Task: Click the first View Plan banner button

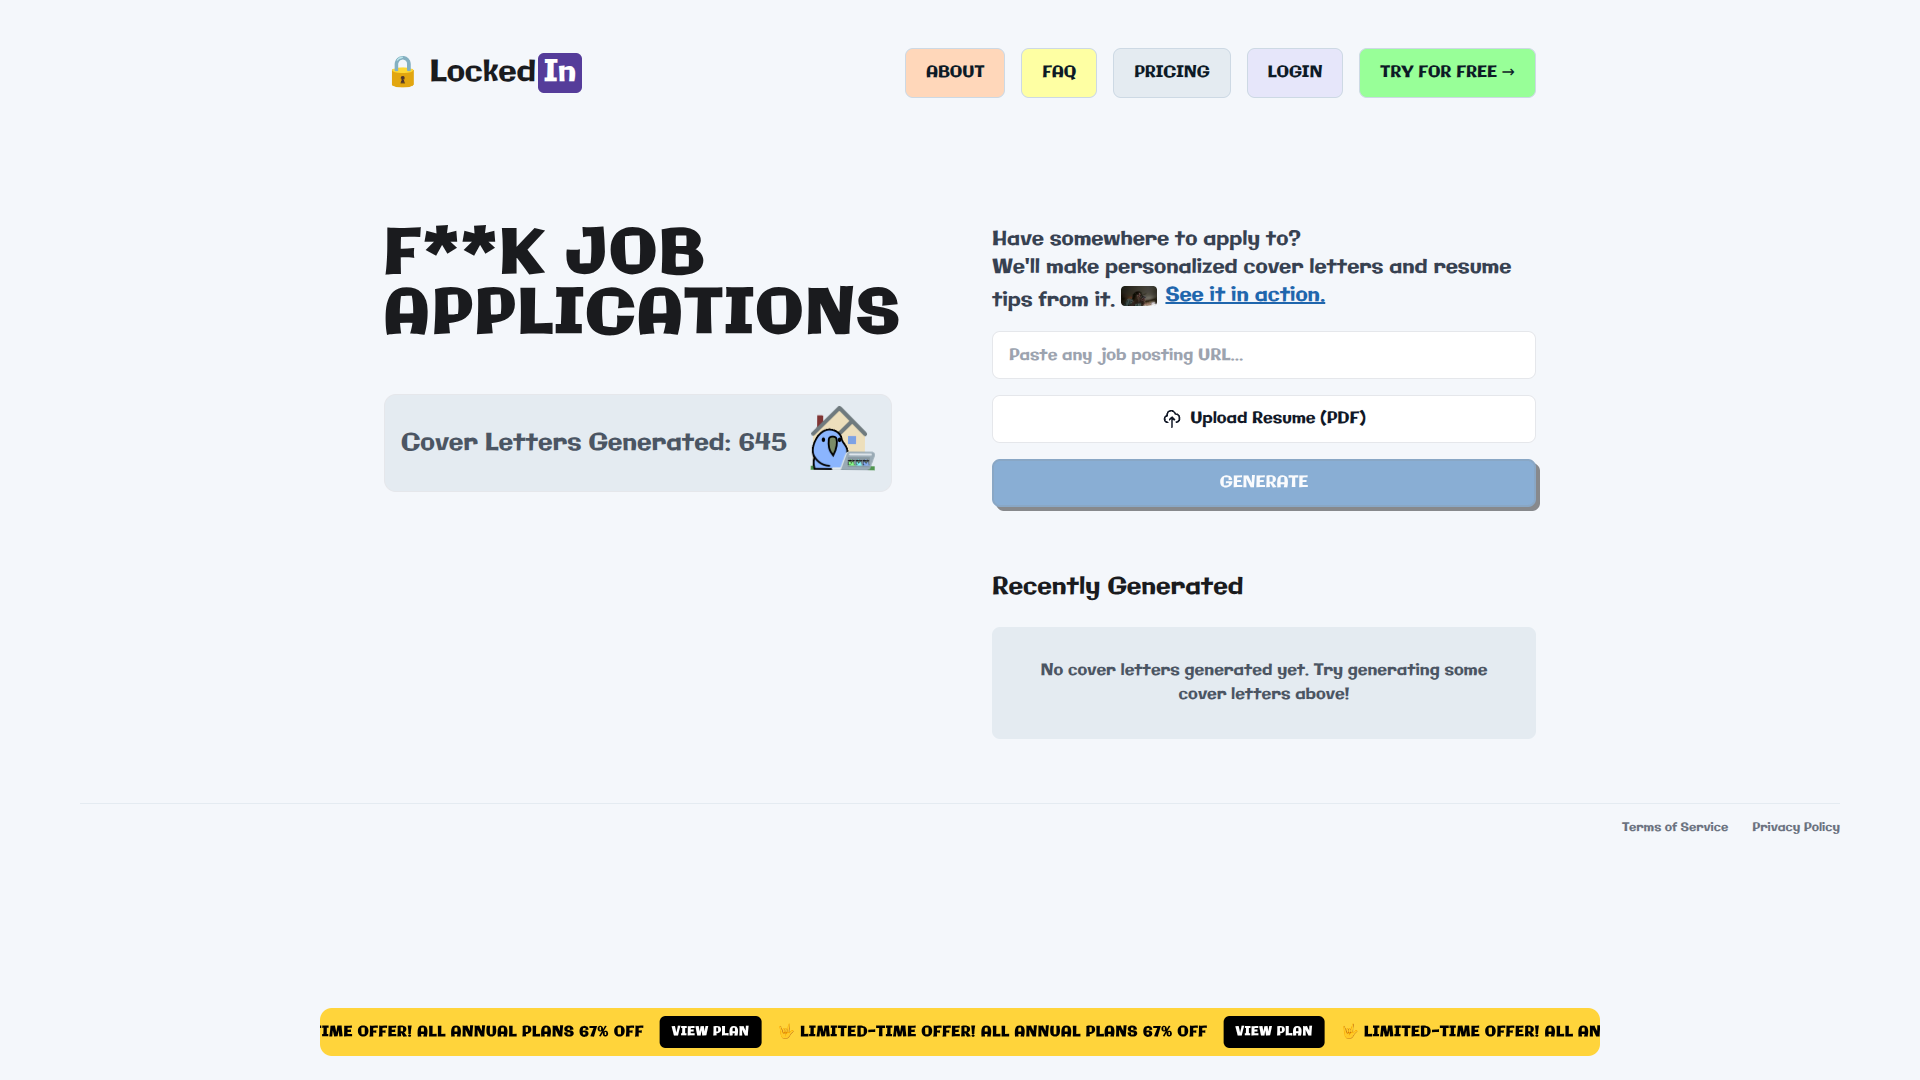Action: click(x=710, y=1031)
